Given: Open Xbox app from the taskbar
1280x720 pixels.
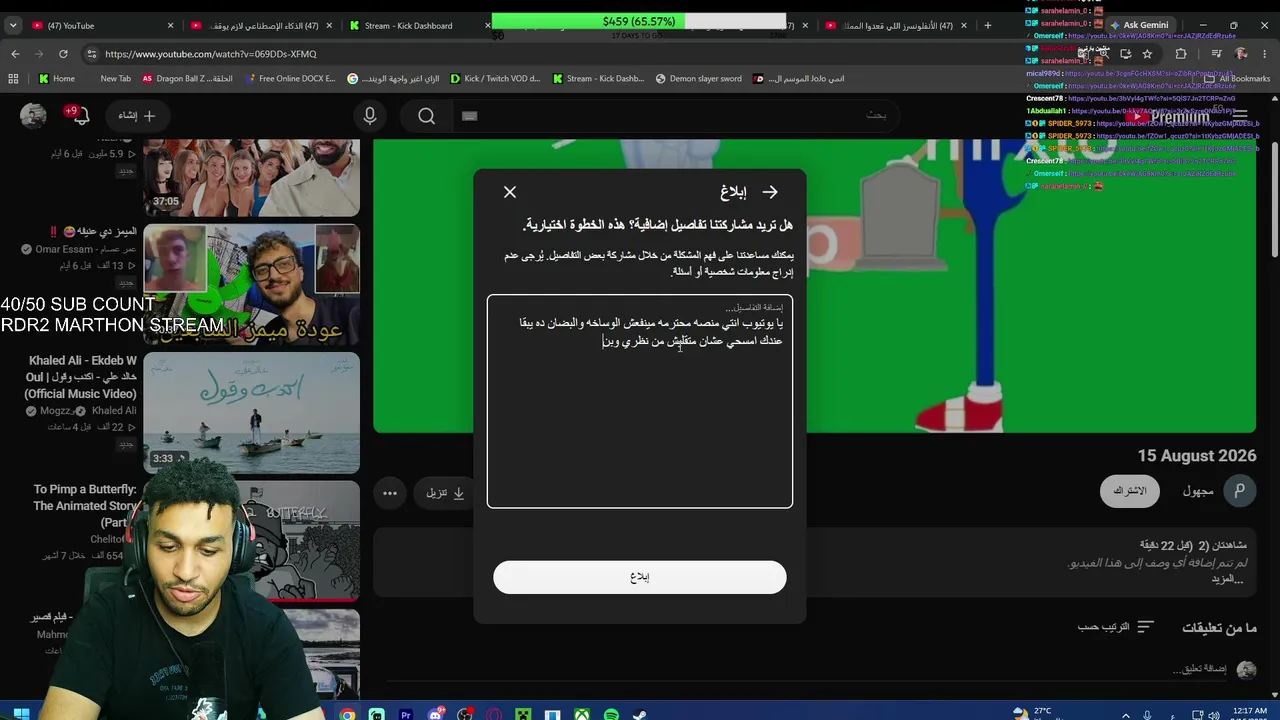Looking at the screenshot, I should click(582, 714).
